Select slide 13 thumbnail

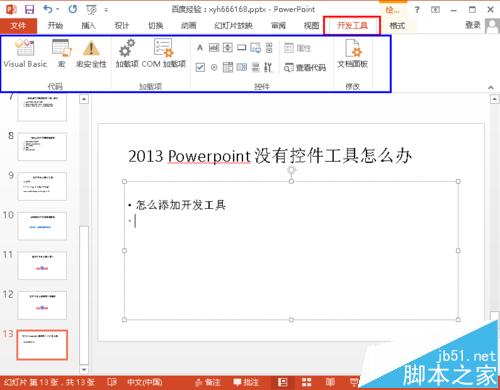click(42, 345)
